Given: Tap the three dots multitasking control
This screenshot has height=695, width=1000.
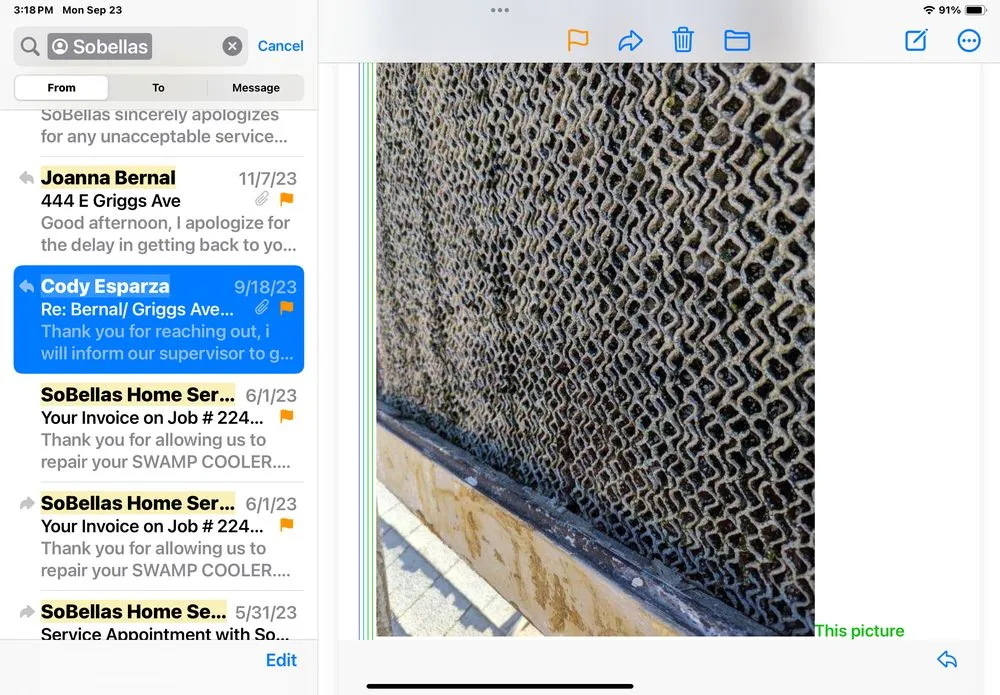Looking at the screenshot, I should (x=500, y=10).
